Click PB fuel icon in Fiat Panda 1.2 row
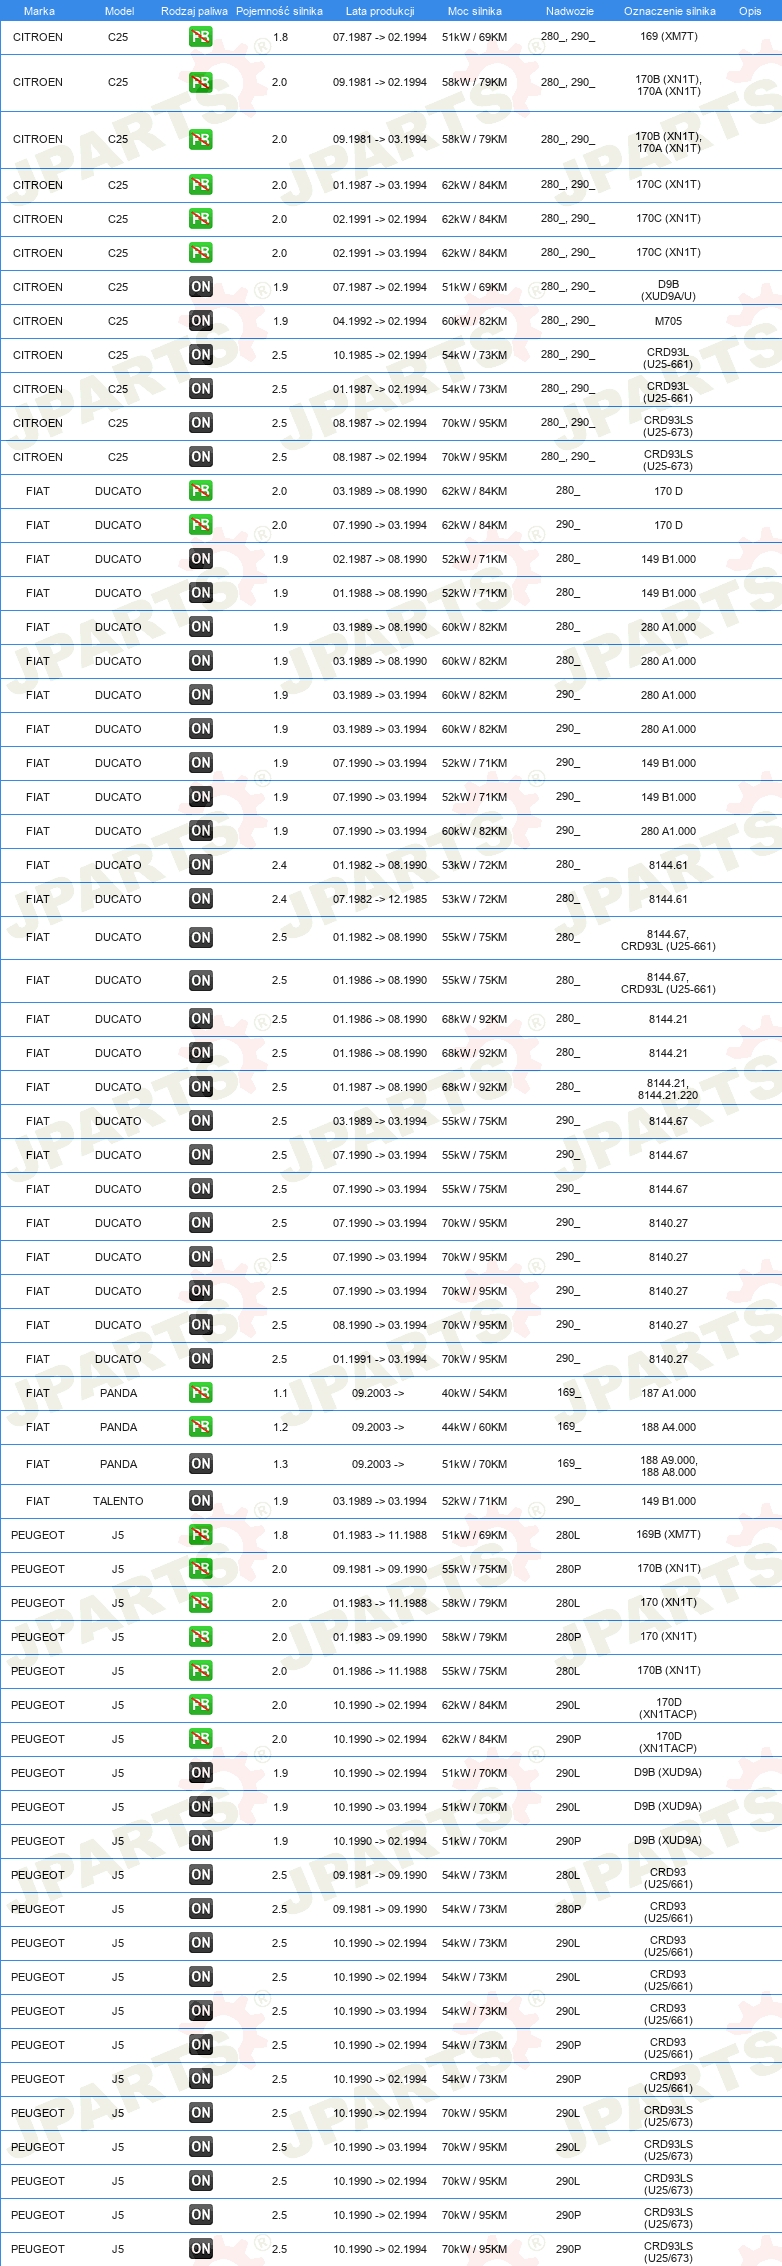The image size is (782, 2266). click(x=201, y=1427)
